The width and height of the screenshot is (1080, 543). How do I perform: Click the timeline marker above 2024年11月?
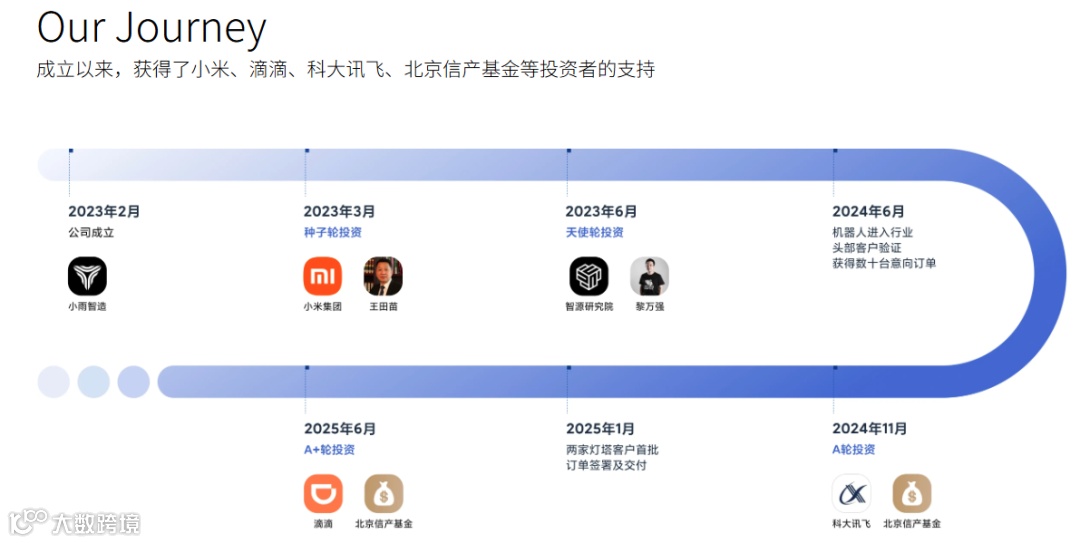coord(835,367)
